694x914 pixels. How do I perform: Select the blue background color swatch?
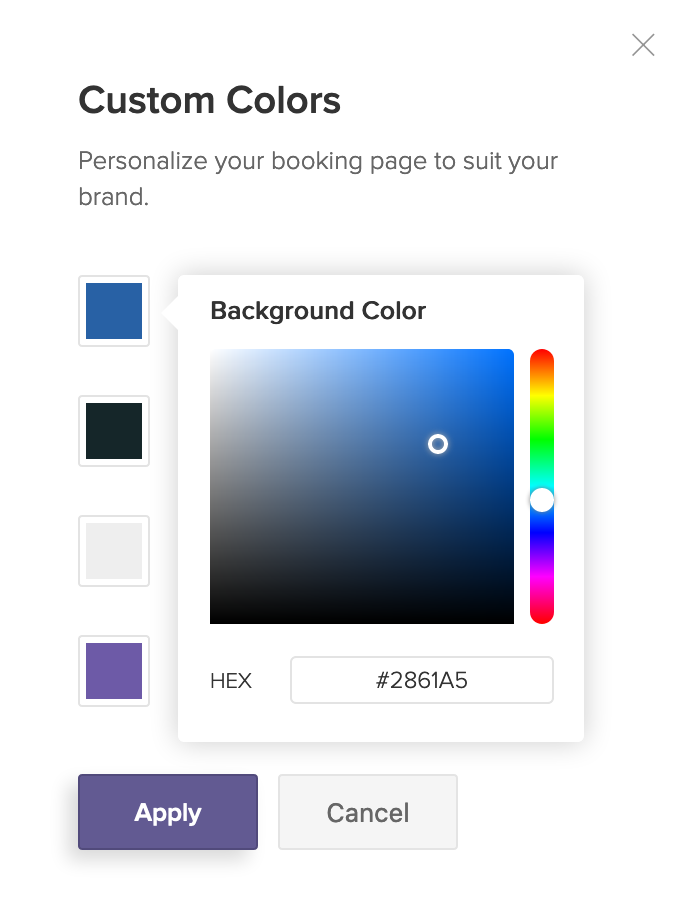[114, 311]
